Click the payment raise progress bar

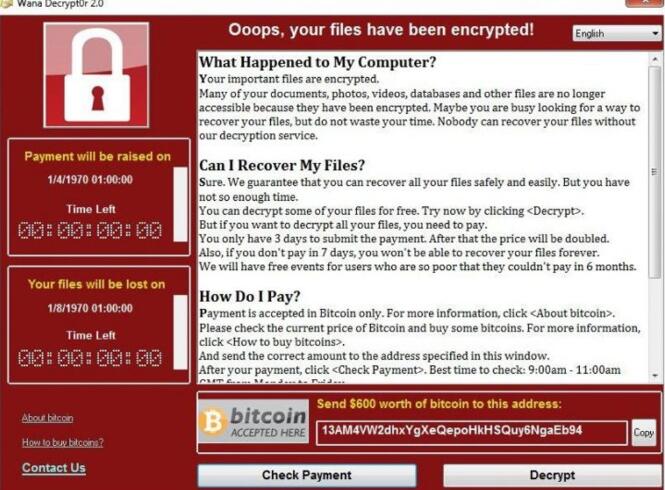point(180,204)
